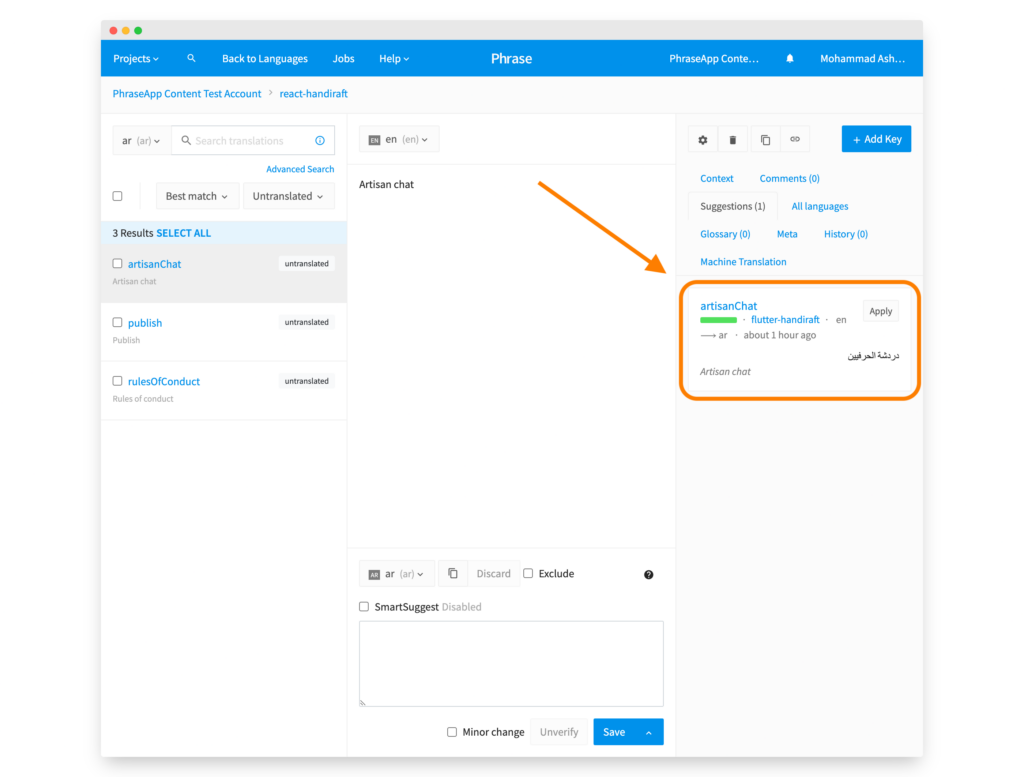
Task: Copy source text icon beside Discard
Action: [453, 574]
